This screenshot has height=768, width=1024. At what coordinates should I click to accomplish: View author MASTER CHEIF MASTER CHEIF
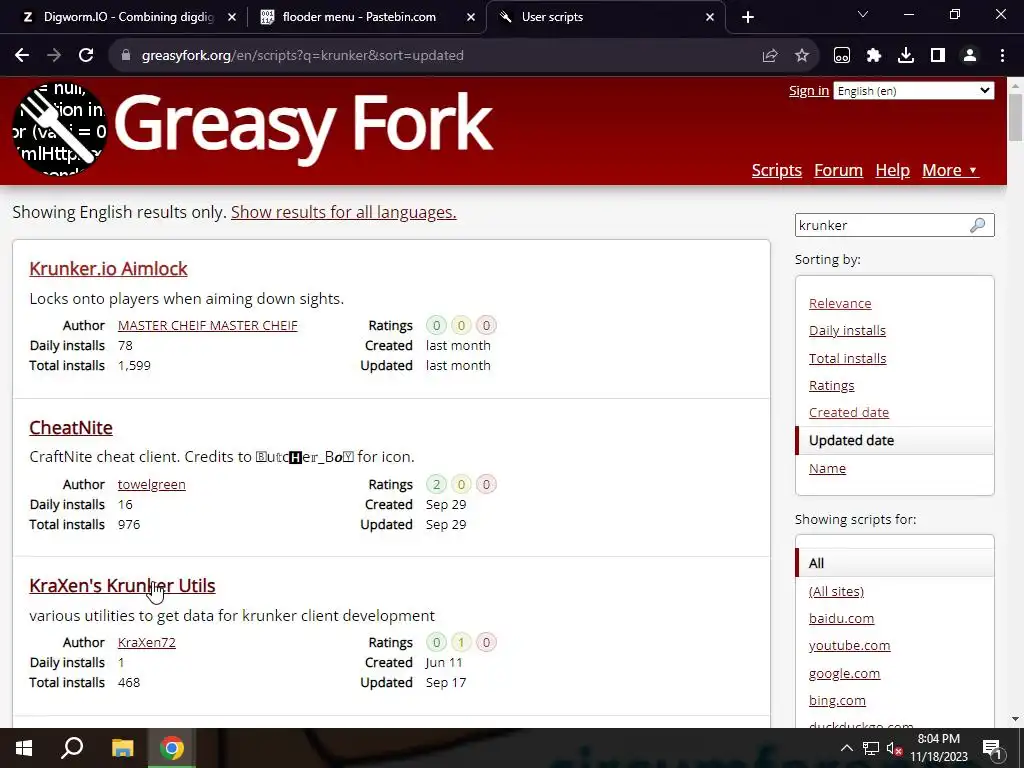click(x=208, y=325)
